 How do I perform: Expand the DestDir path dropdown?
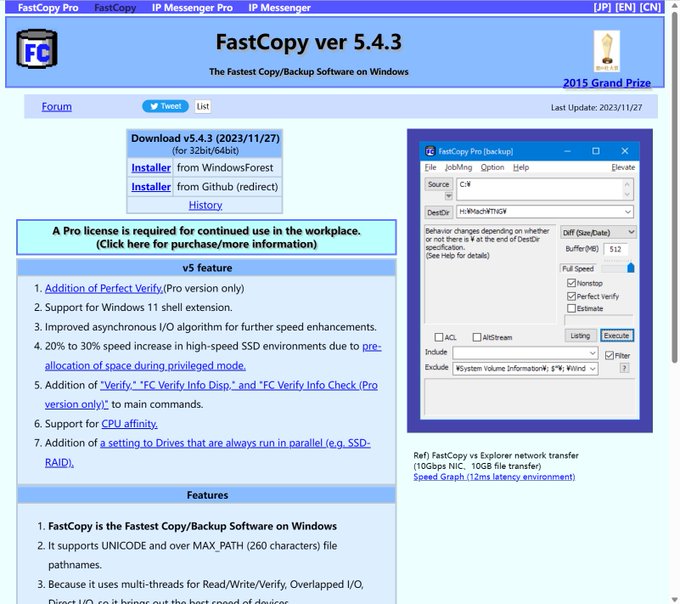coord(627,211)
